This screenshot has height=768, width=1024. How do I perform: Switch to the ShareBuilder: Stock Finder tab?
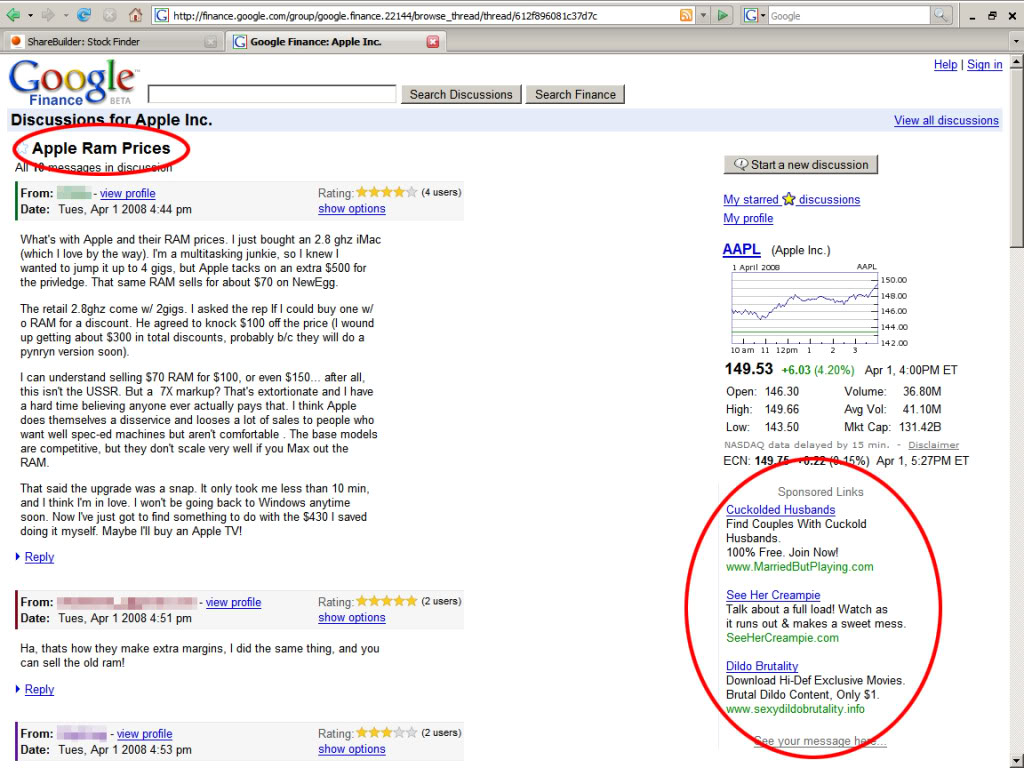pos(111,42)
